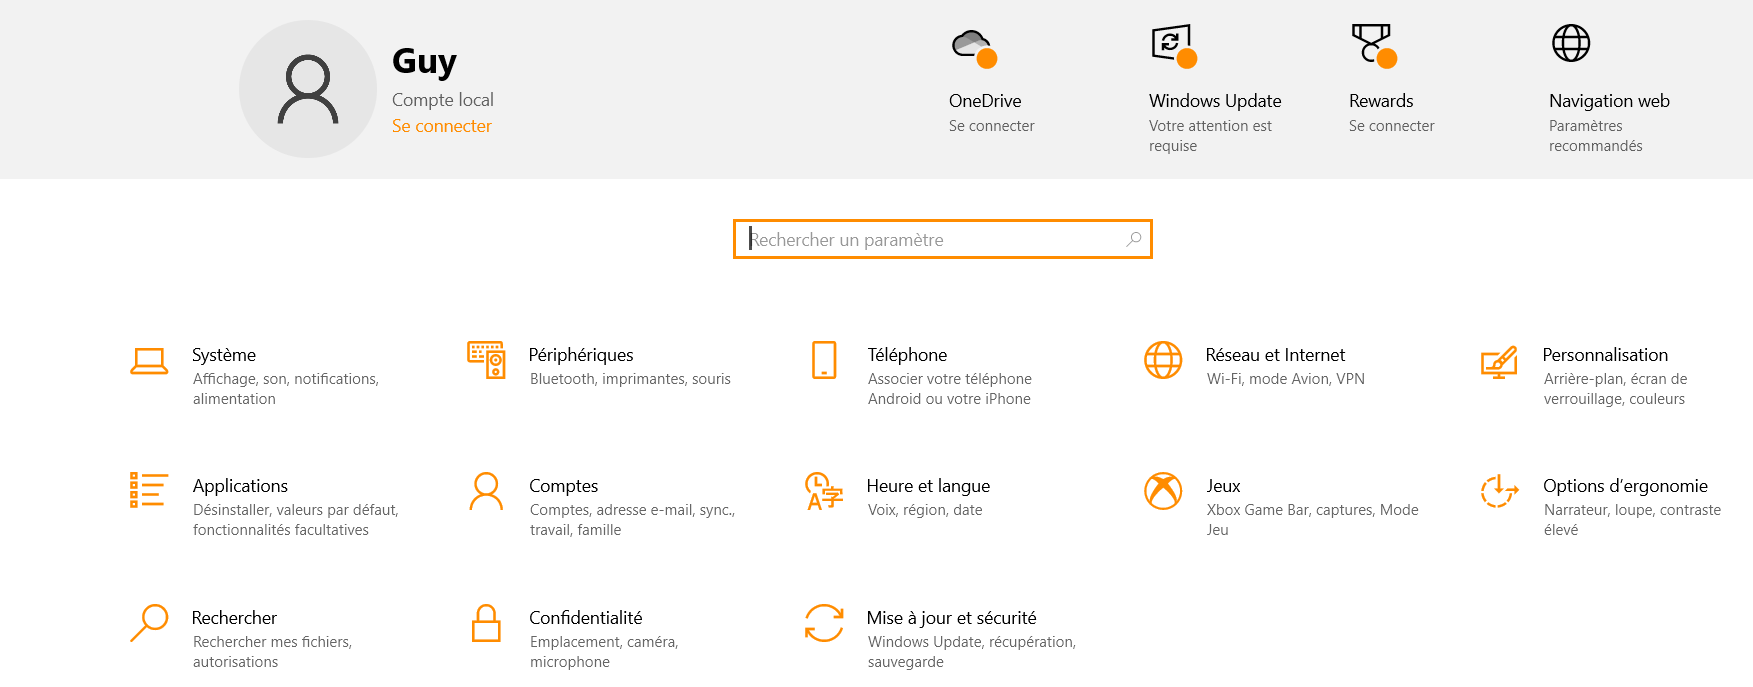Select the Comptes title
This screenshot has width=1753, height=687.
(564, 486)
